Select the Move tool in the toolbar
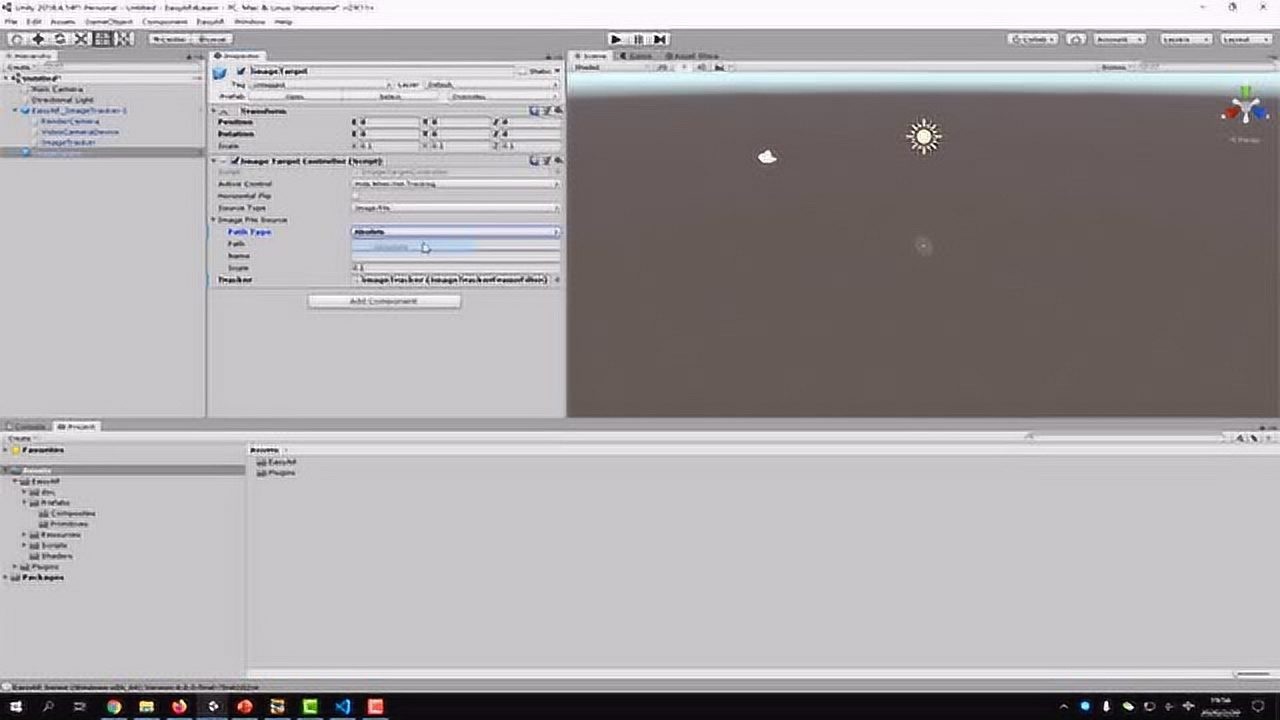The width and height of the screenshot is (1280, 720). click(38, 39)
